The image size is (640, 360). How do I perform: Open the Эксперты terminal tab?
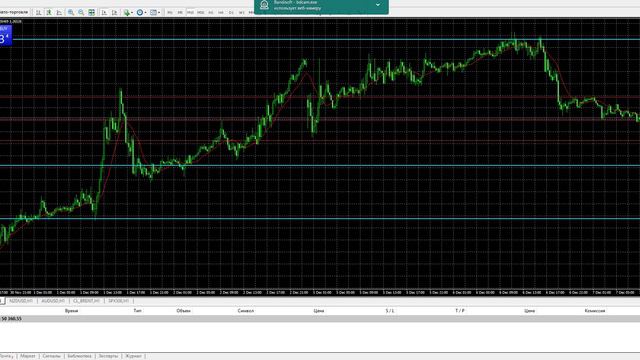pos(108,356)
